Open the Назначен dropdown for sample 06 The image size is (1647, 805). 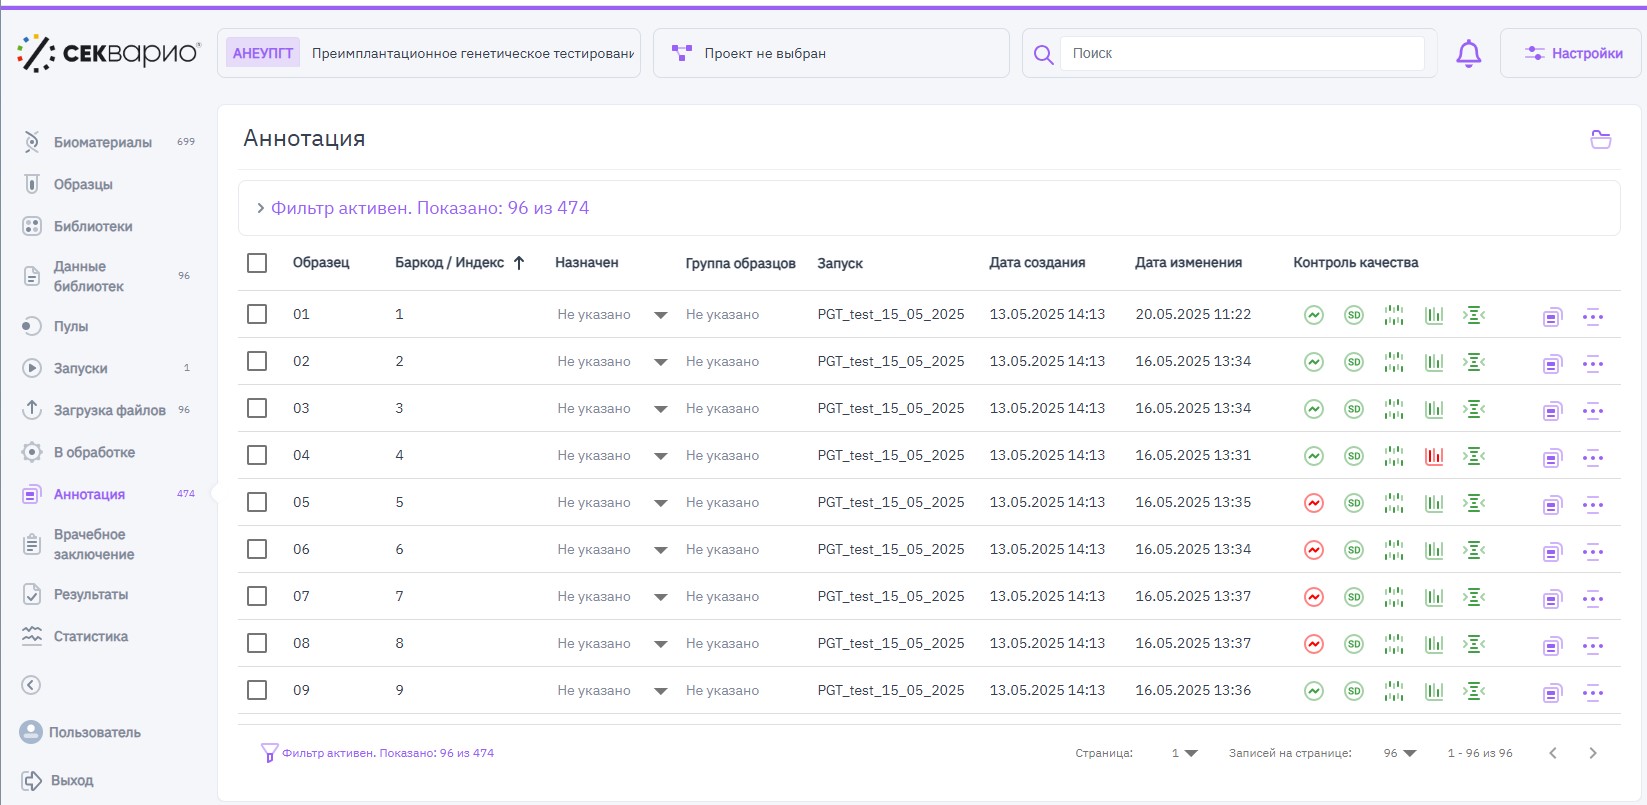pos(660,550)
